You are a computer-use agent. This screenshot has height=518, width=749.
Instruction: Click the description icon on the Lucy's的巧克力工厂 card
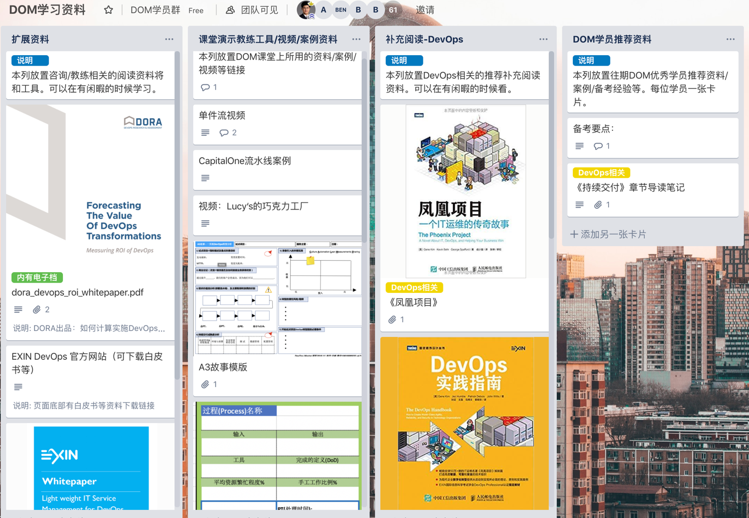(x=205, y=223)
